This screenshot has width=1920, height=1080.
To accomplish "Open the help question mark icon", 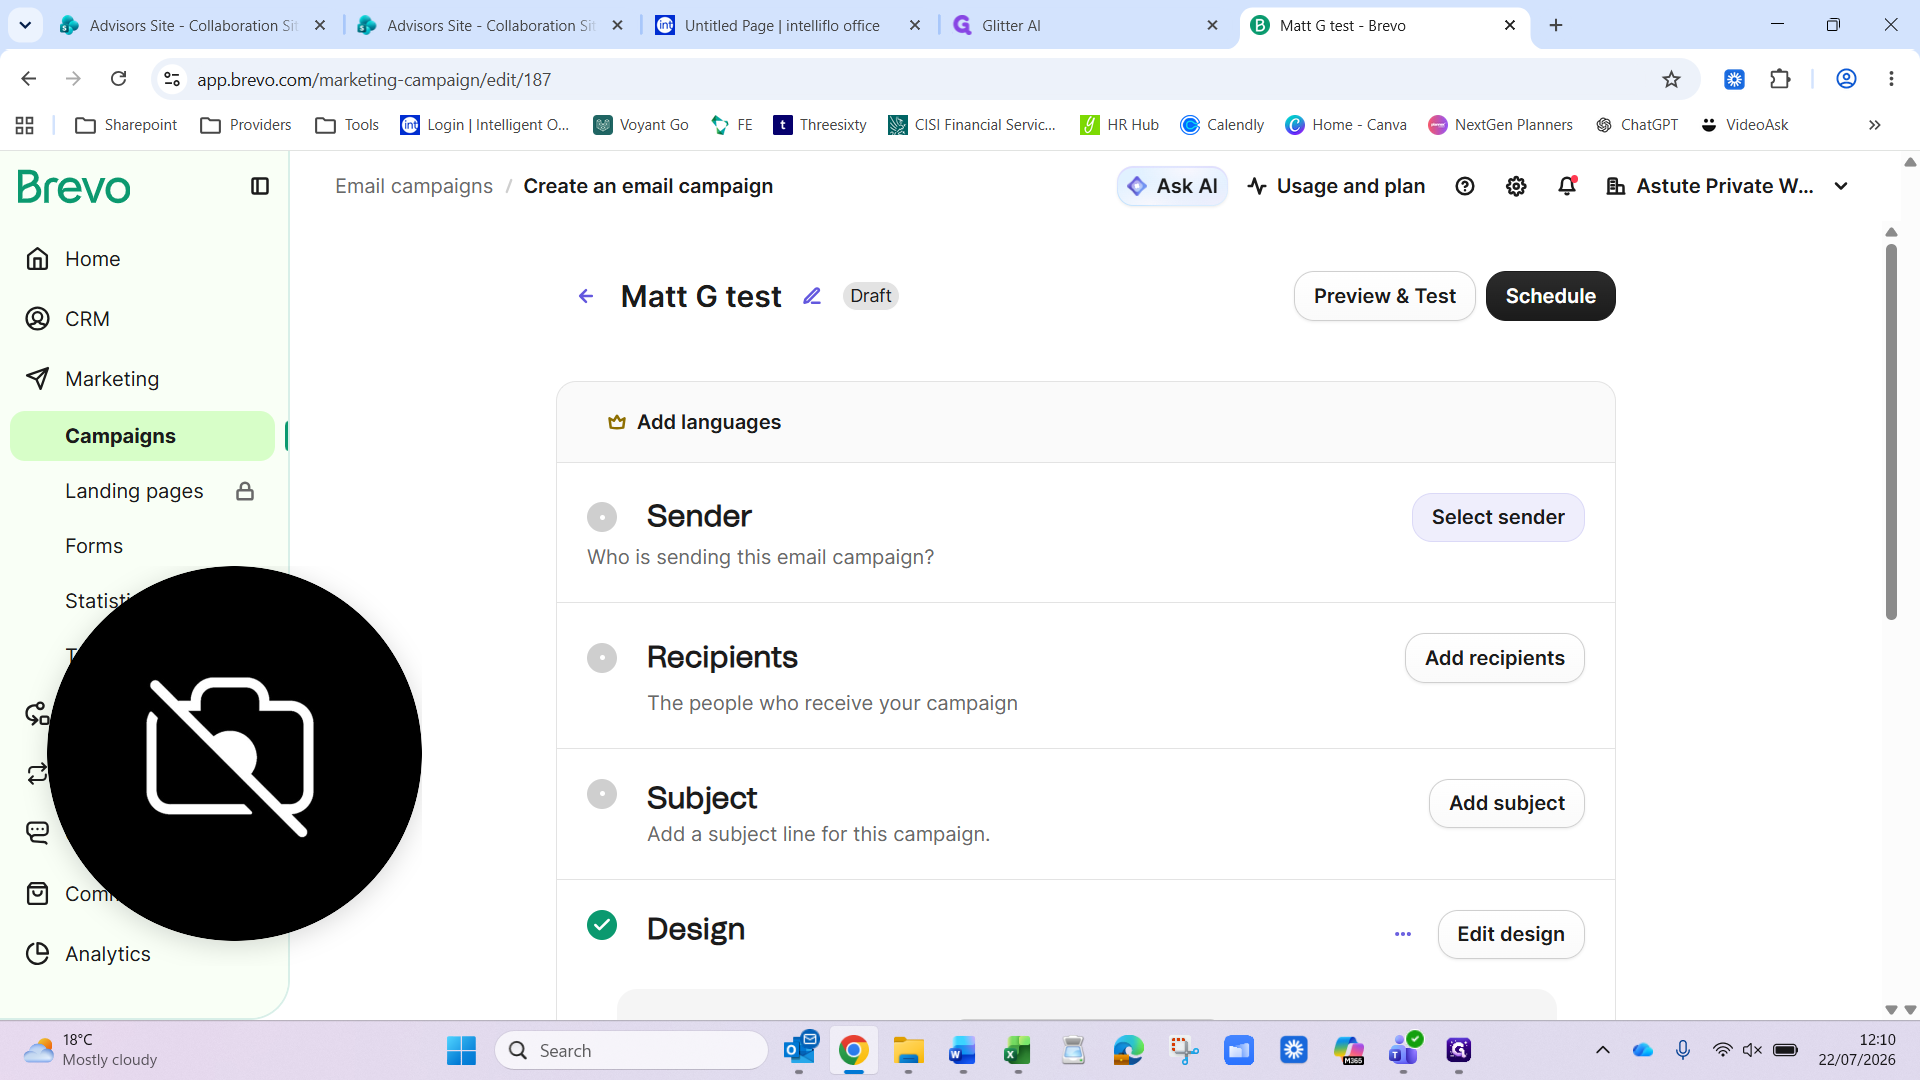I will 1465,186.
